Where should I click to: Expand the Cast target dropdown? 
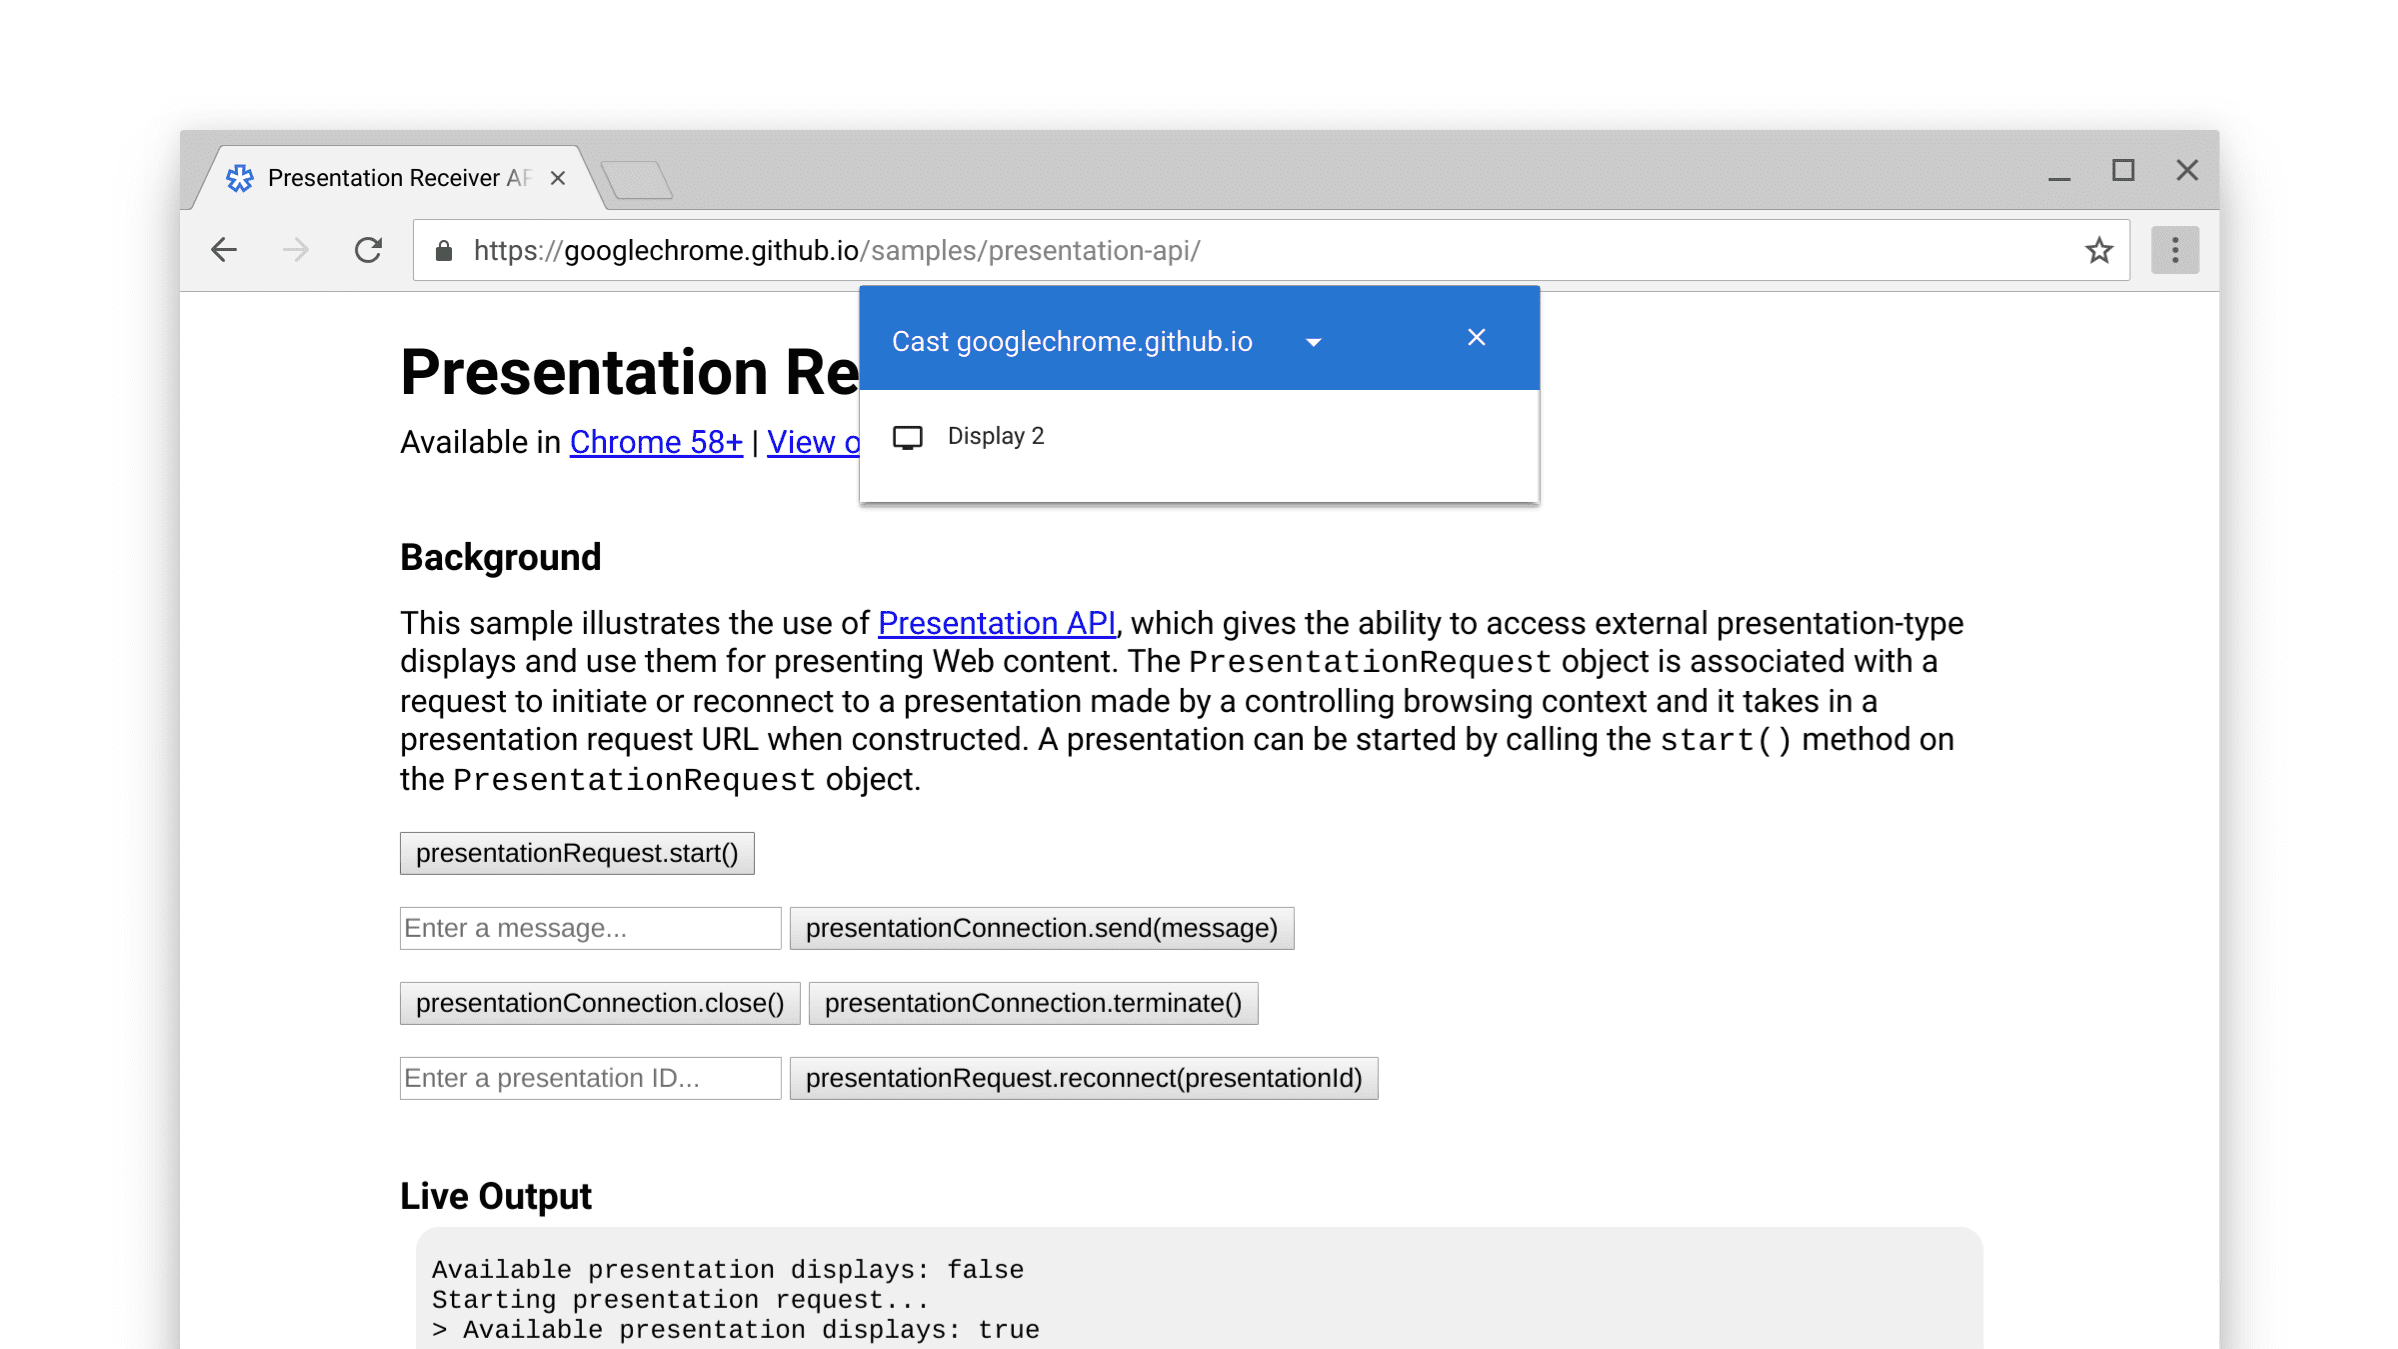[1311, 341]
